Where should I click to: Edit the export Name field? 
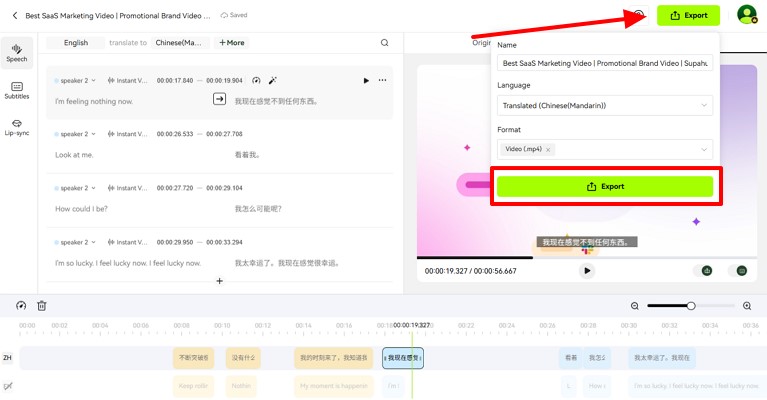[x=605, y=63]
